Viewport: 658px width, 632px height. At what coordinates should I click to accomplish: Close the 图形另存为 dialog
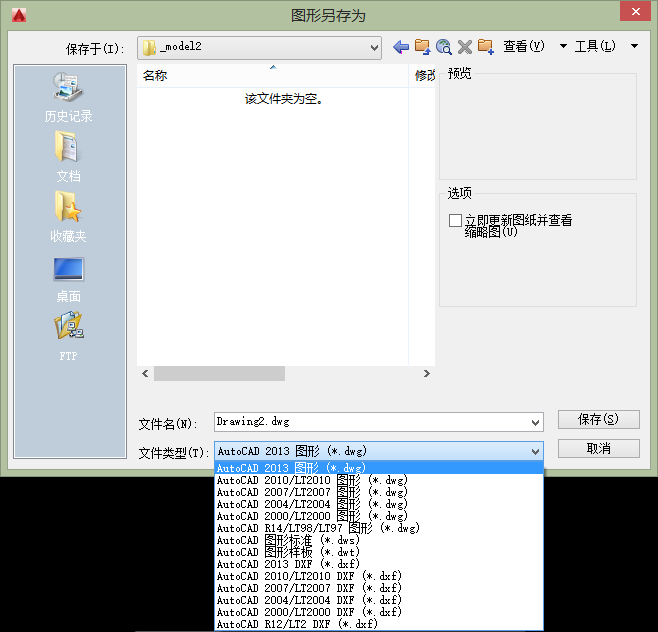(635, 11)
